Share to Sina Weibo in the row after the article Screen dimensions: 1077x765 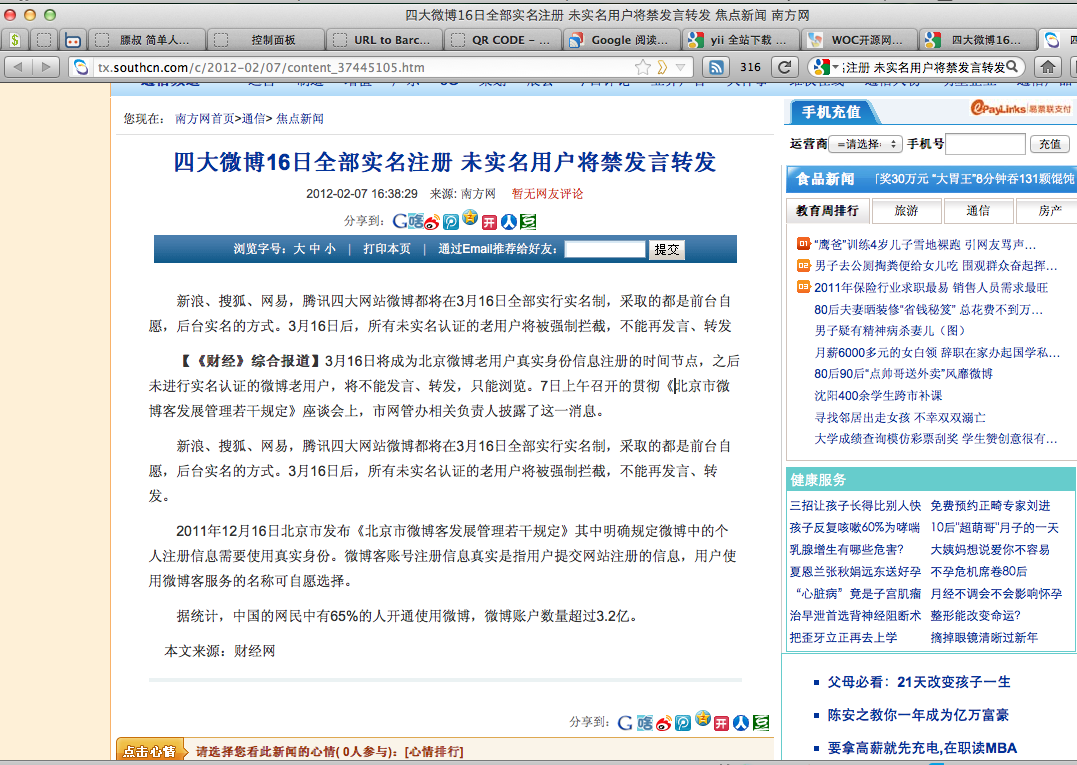pyautogui.click(x=664, y=723)
